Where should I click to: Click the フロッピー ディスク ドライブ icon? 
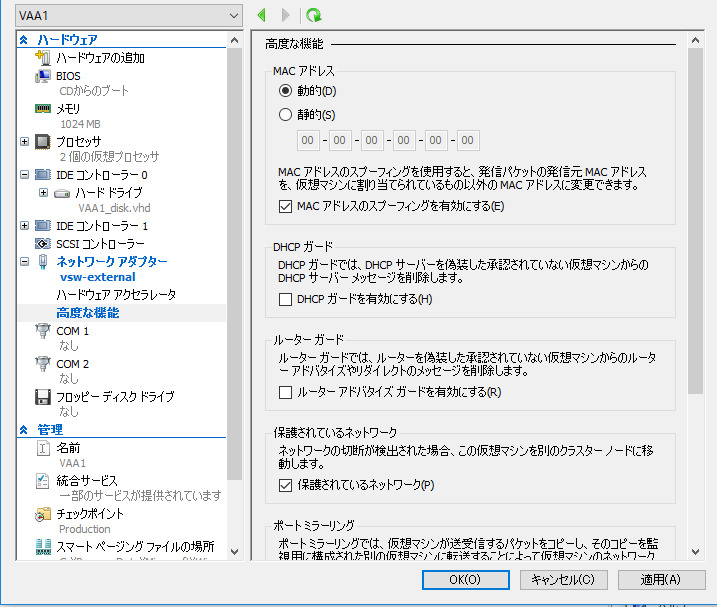click(43, 397)
